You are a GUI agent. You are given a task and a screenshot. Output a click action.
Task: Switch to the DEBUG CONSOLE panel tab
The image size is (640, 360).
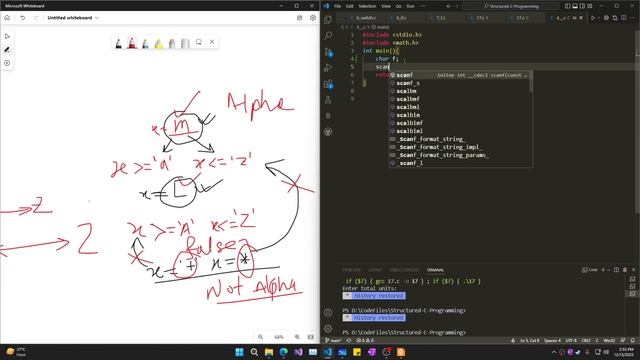coord(404,270)
